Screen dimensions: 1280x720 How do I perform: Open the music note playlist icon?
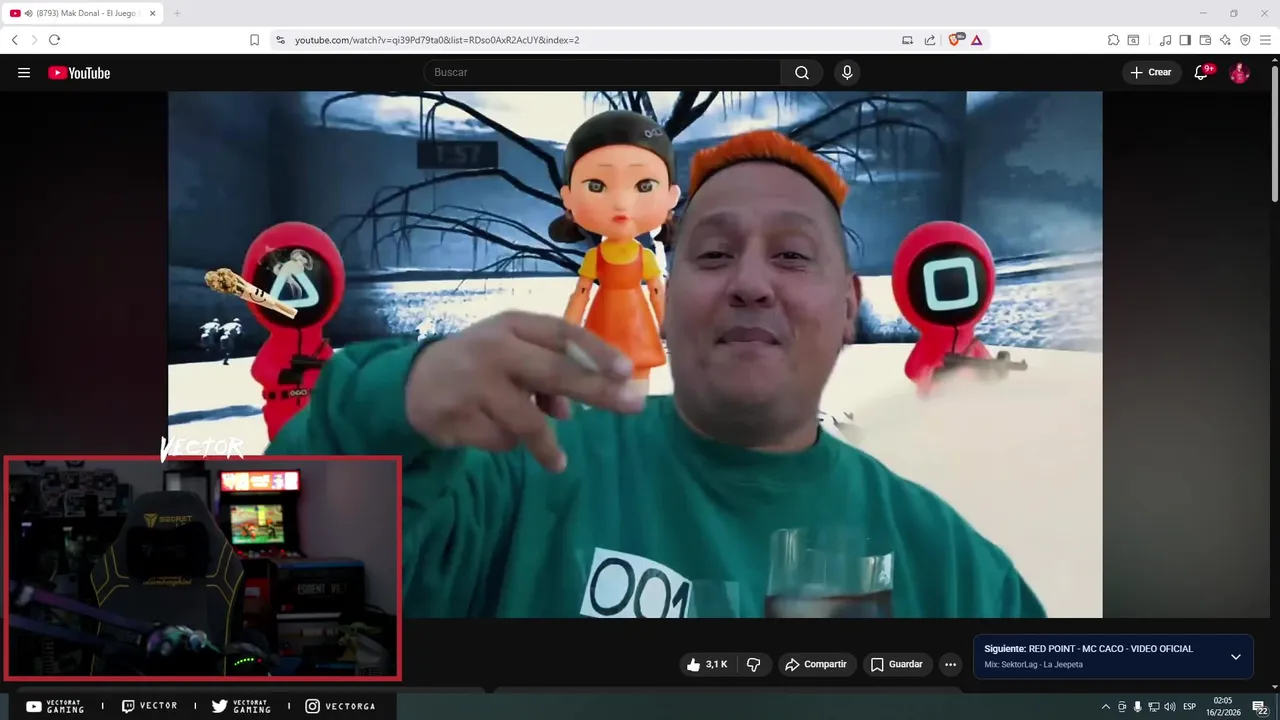(x=1165, y=40)
